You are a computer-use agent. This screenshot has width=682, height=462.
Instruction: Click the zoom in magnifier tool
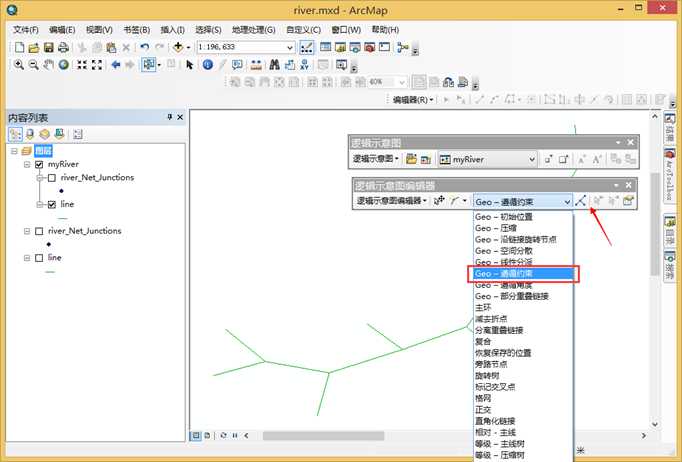(x=19, y=65)
